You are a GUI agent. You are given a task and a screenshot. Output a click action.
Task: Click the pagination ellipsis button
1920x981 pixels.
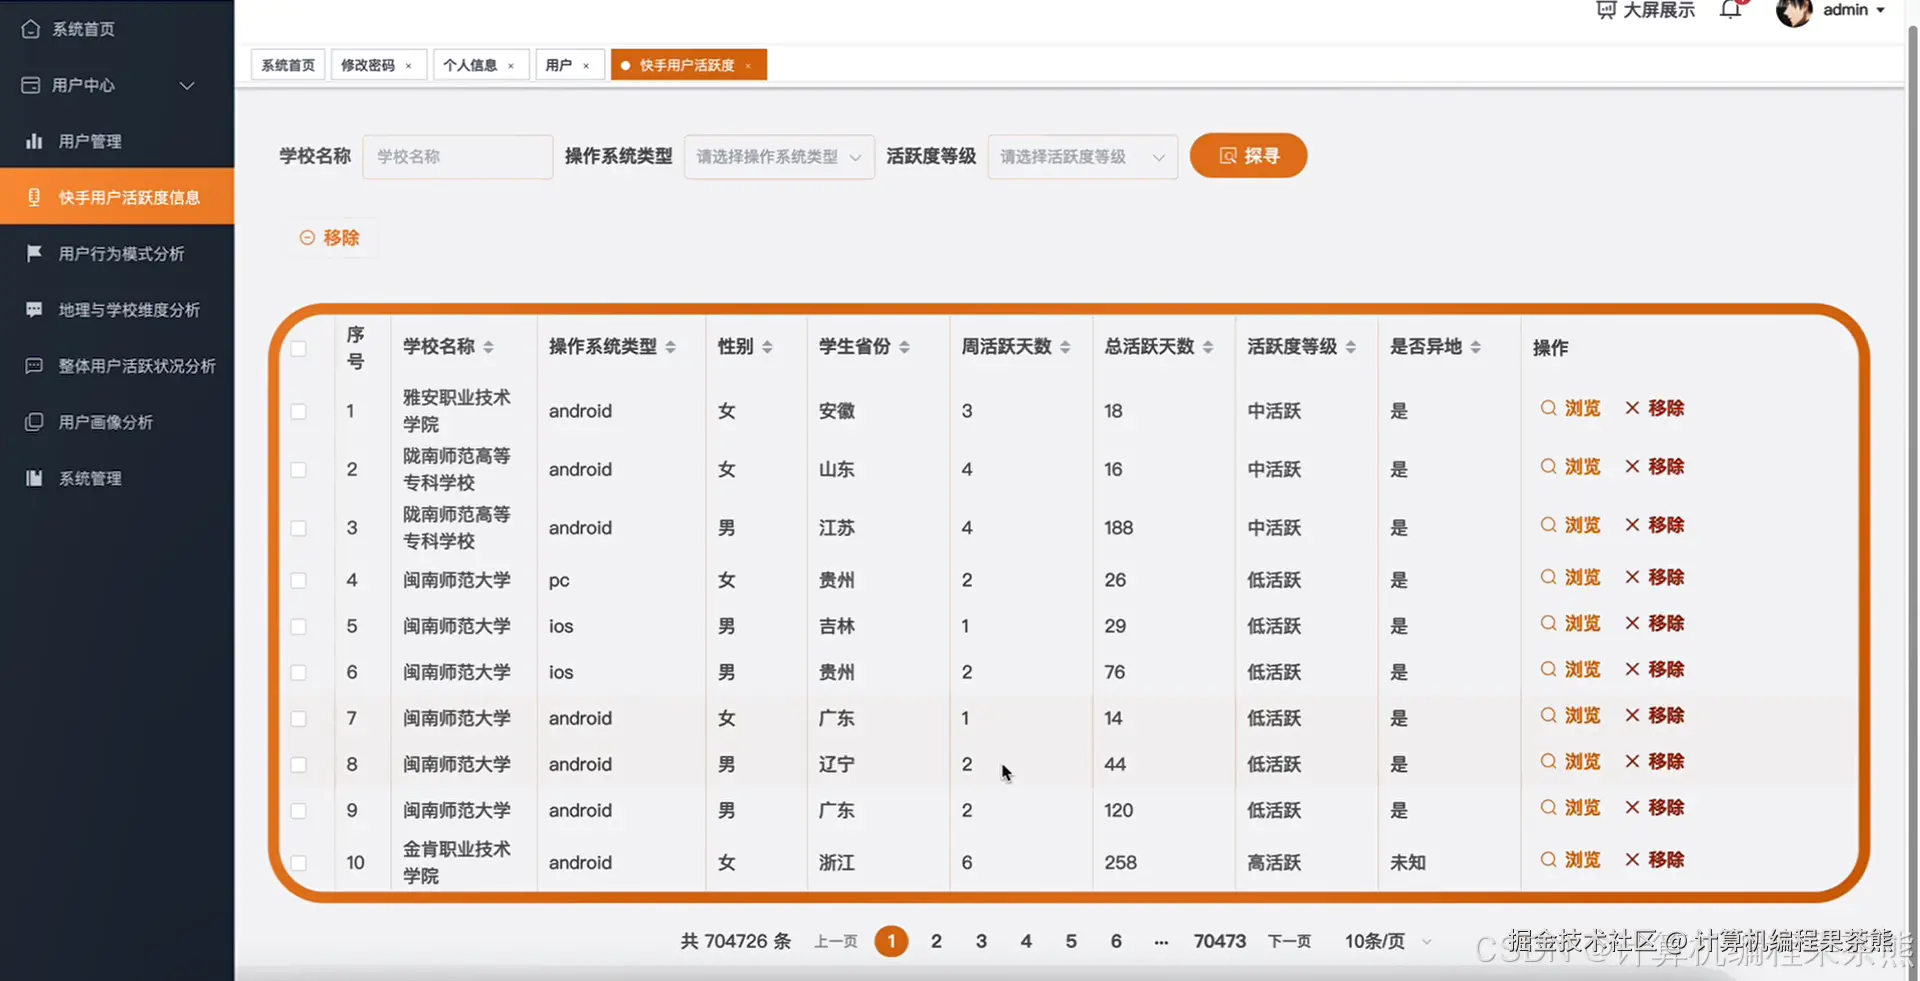coord(1161,941)
